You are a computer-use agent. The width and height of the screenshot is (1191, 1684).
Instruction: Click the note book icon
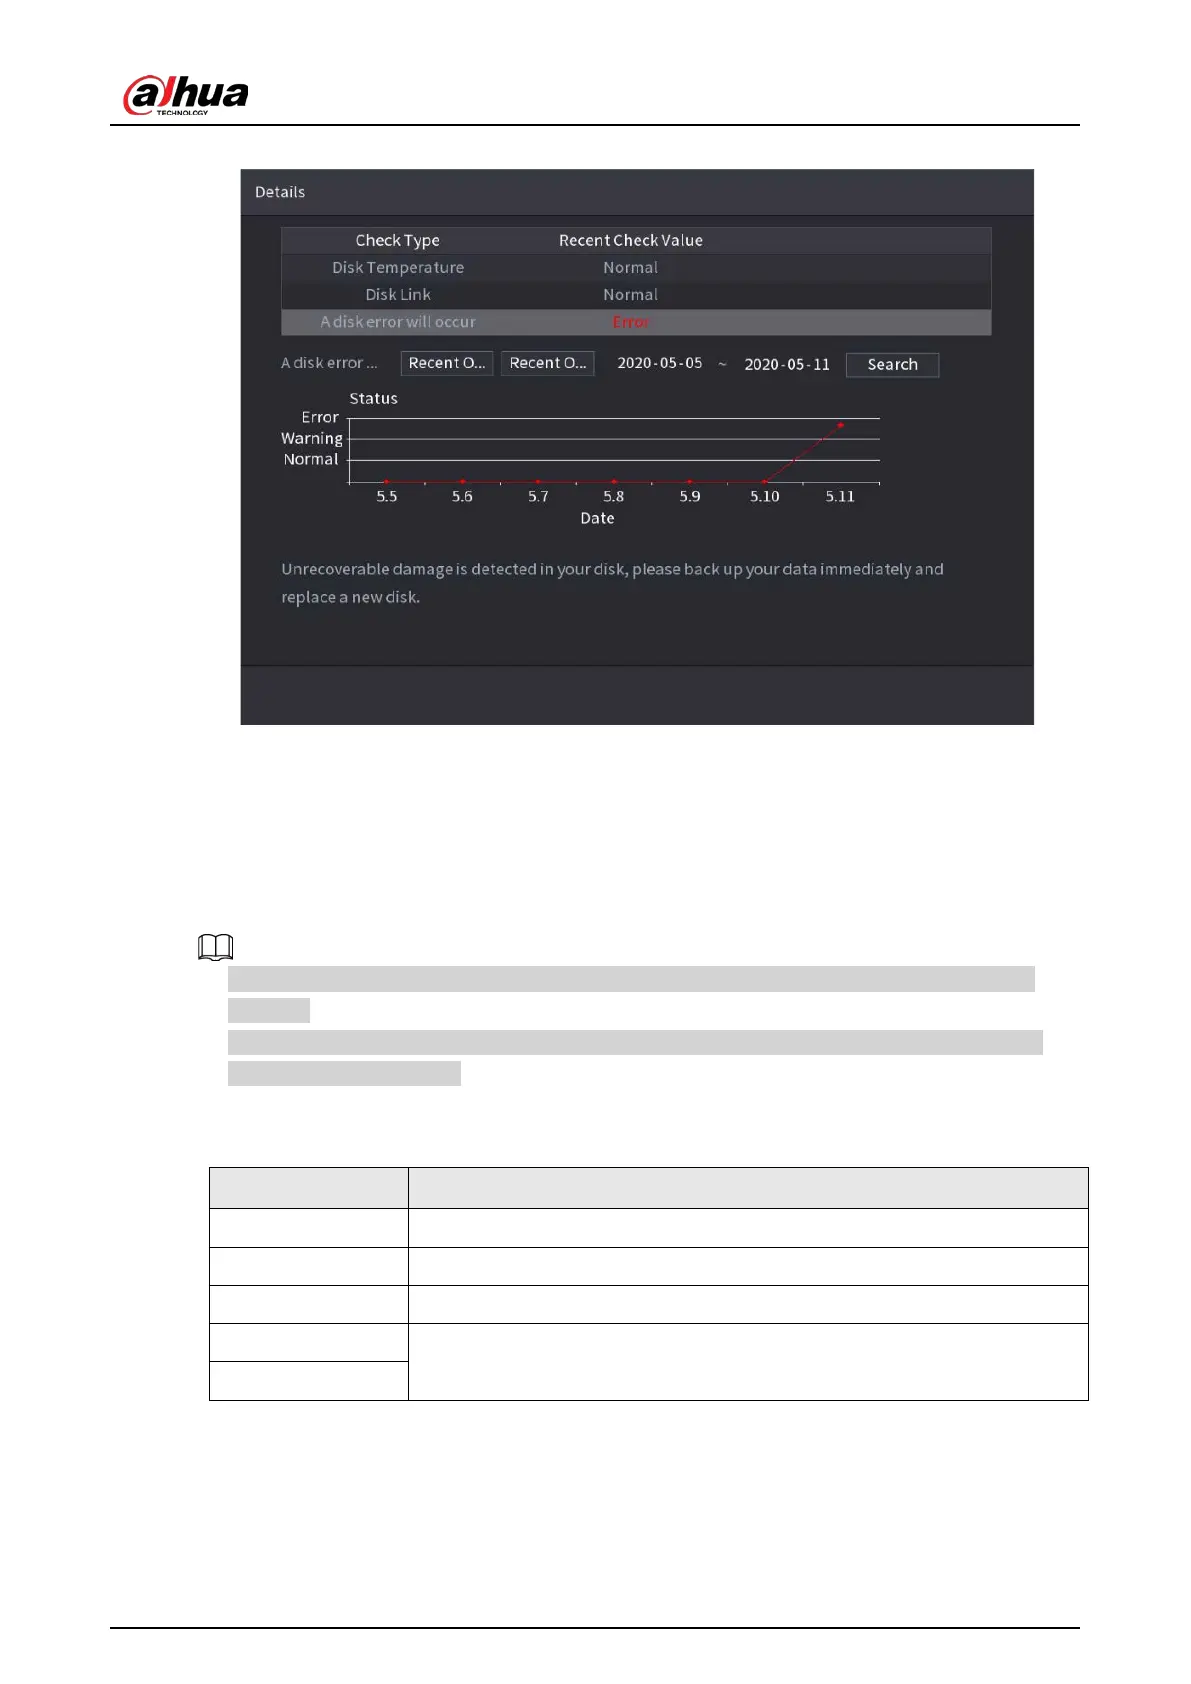216,947
